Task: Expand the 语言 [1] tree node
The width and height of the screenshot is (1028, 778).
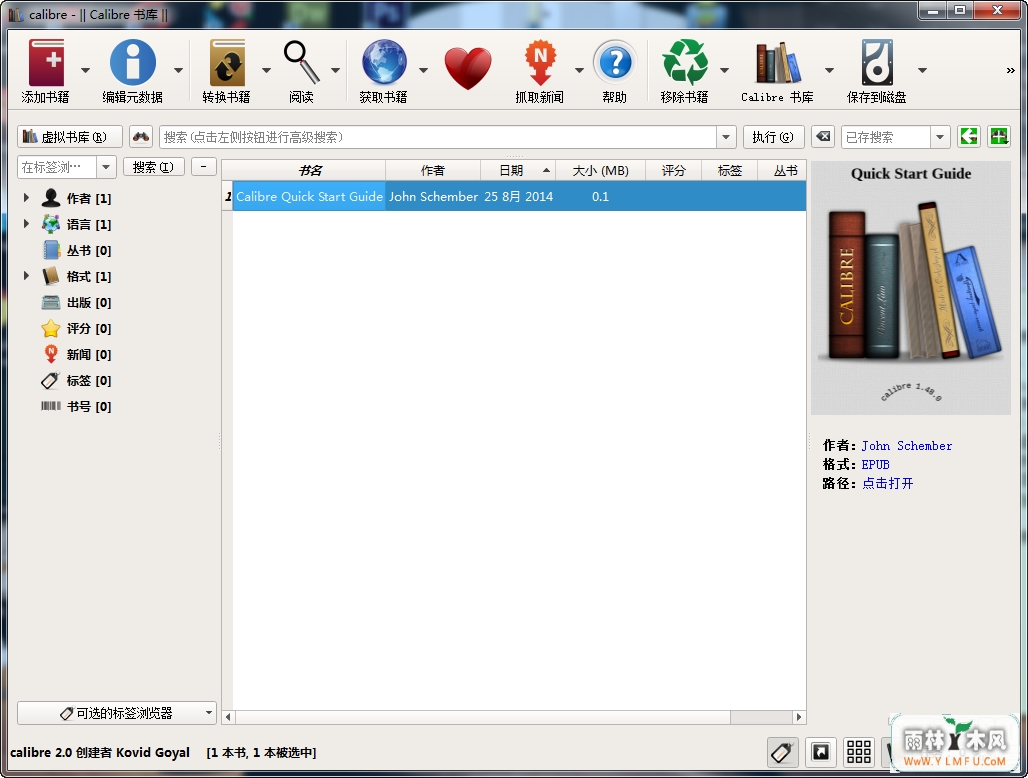Action: point(26,224)
